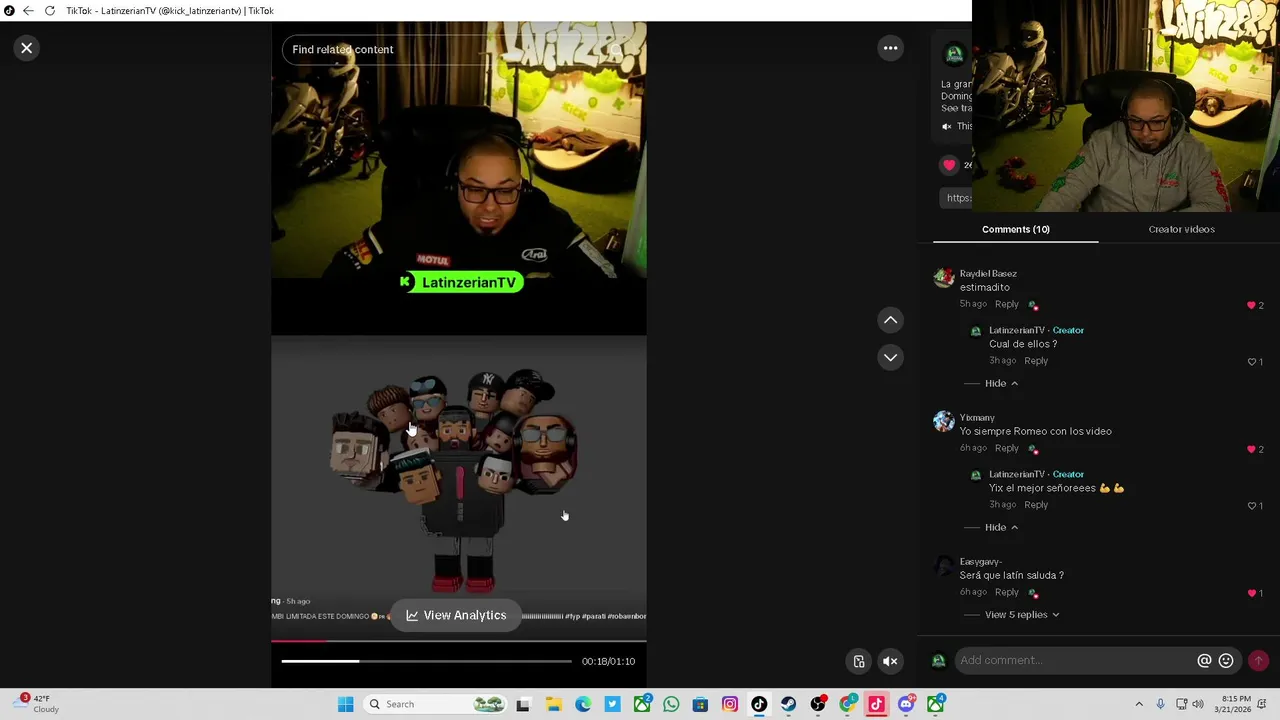The image size is (1280, 720).
Task: Open WhatsApp from taskbar
Action: (671, 704)
